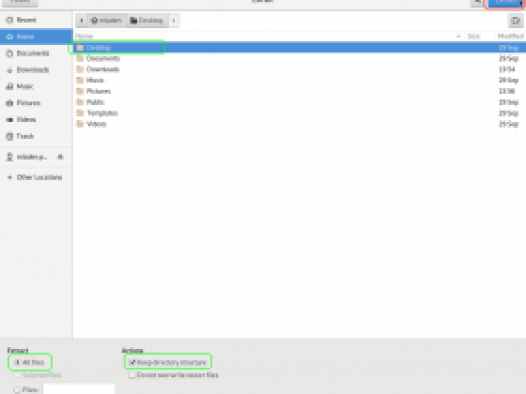Open the Recent location in sidebar

[26, 20]
